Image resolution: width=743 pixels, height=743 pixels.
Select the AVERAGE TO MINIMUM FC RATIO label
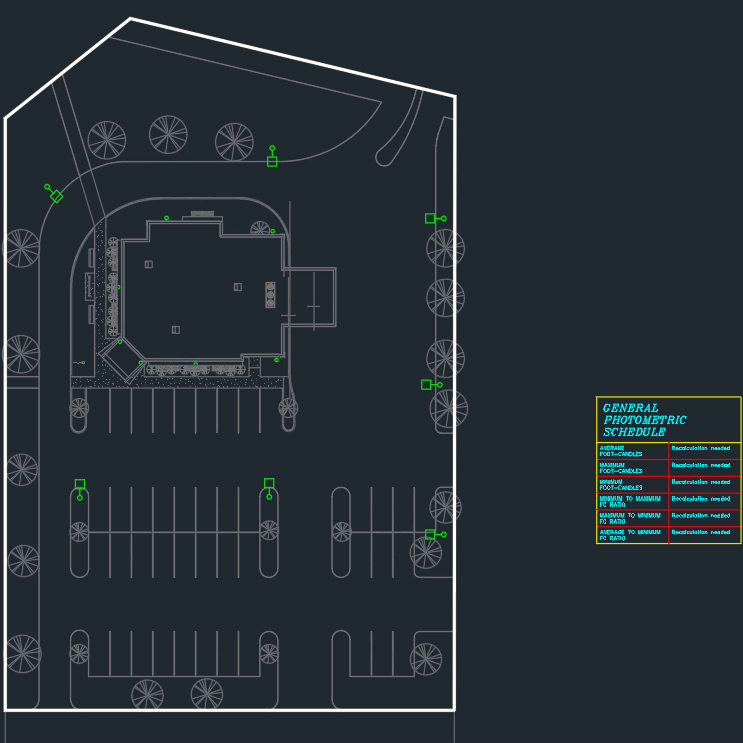[x=630, y=535]
